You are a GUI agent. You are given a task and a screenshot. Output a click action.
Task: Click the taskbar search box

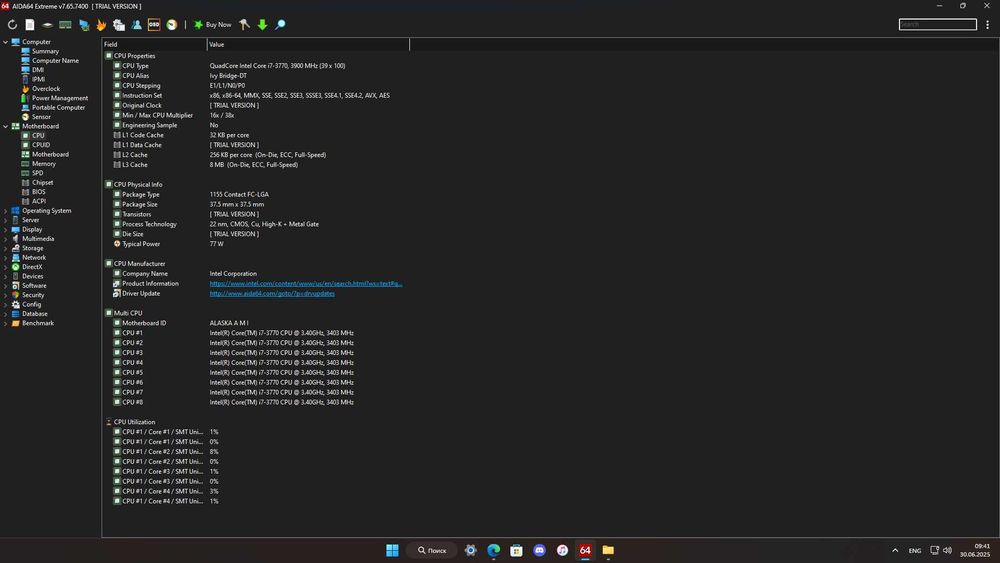pyautogui.click(x=432, y=550)
